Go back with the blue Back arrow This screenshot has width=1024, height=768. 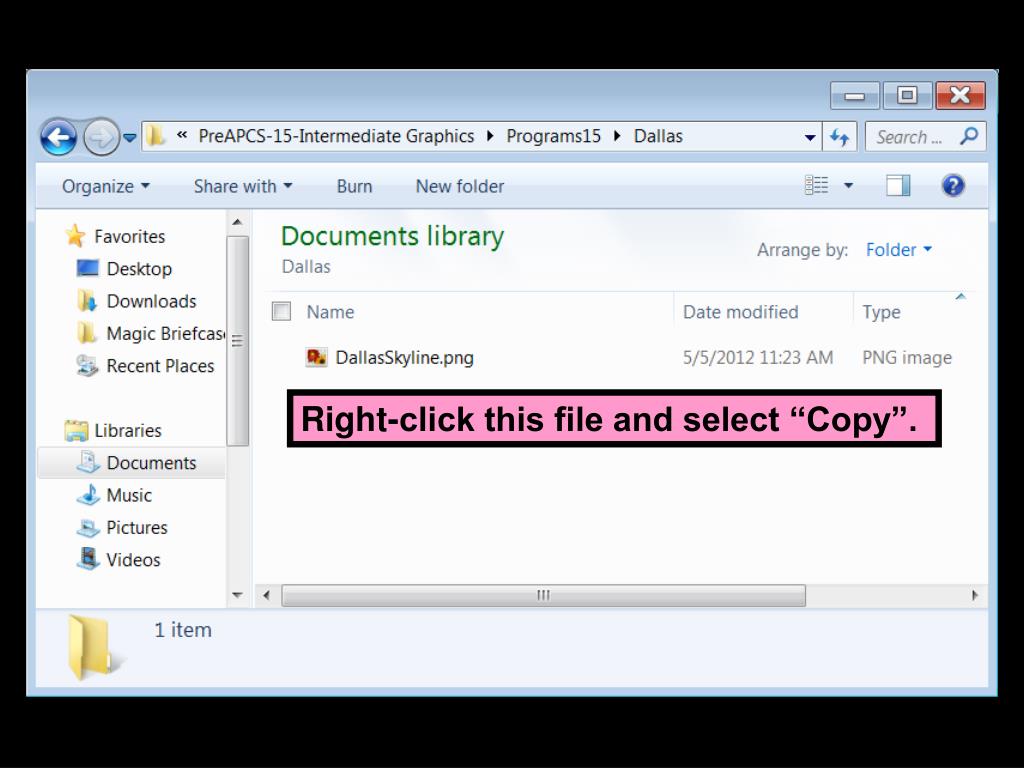pos(59,137)
